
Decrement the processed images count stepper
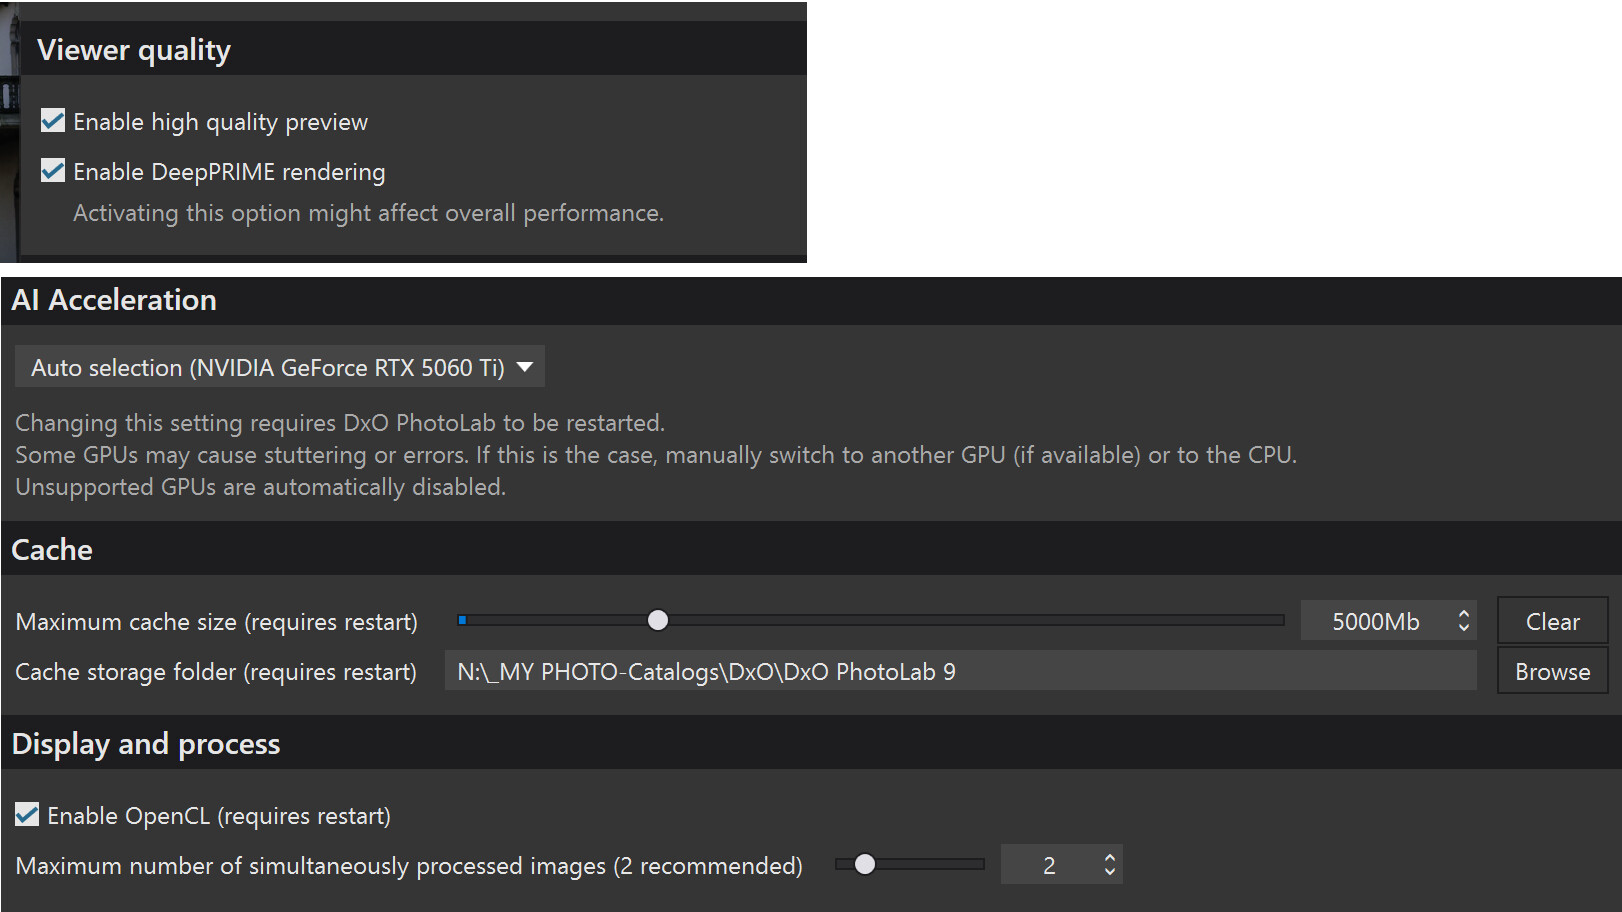[1110, 872]
